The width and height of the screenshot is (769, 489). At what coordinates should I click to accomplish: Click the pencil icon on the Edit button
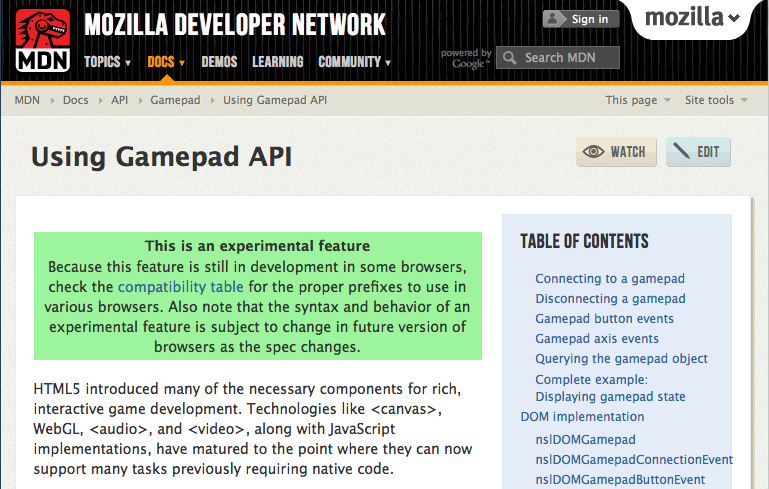coord(682,151)
